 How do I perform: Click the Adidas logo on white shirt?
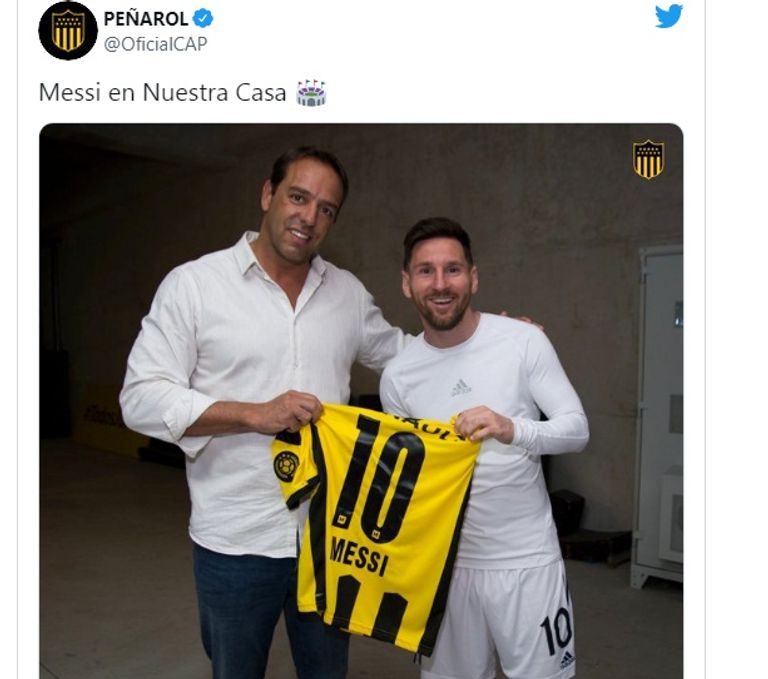[460, 388]
